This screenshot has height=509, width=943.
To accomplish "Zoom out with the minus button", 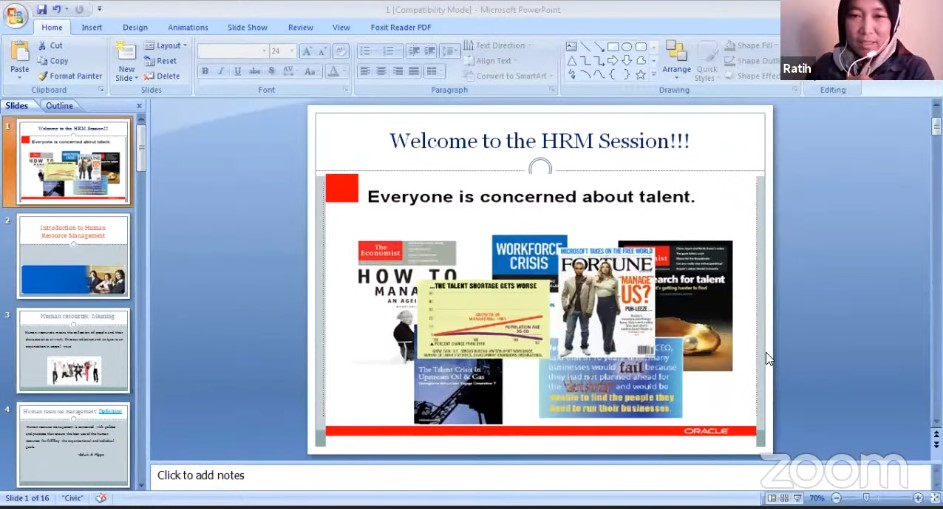I will [x=836, y=498].
